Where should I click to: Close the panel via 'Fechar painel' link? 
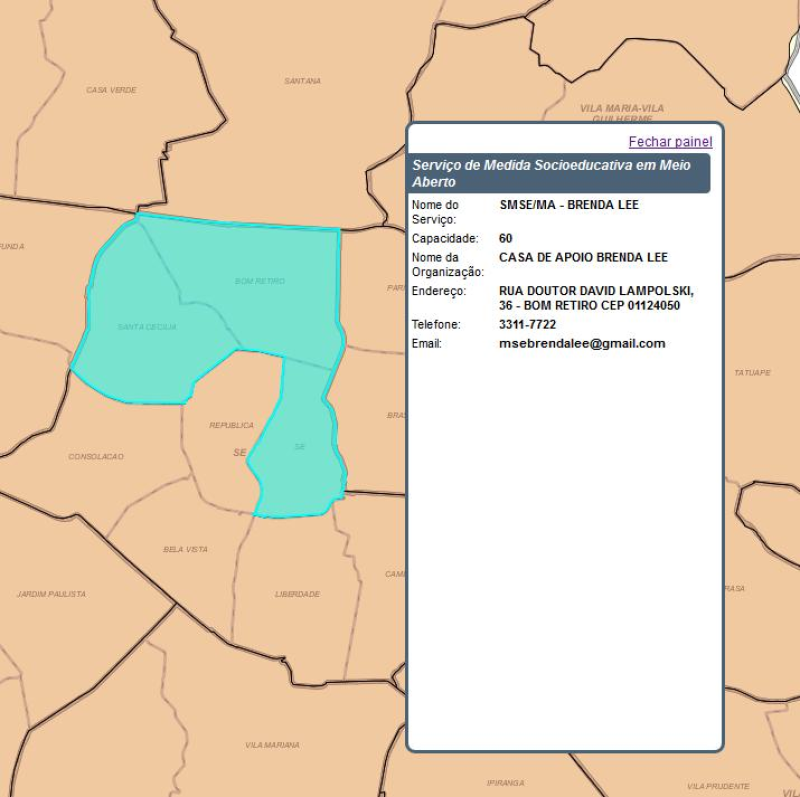670,142
